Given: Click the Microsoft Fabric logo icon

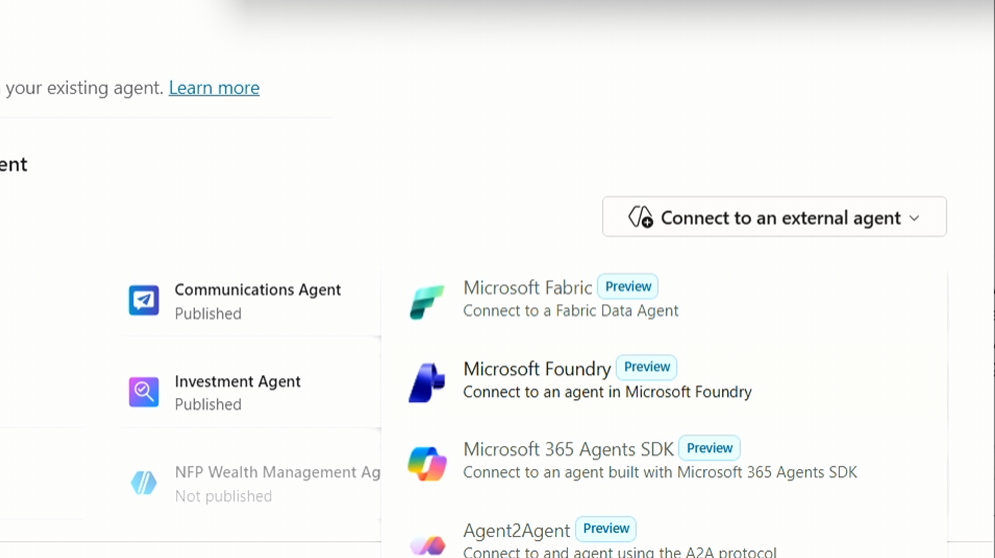Looking at the screenshot, I should 427,302.
